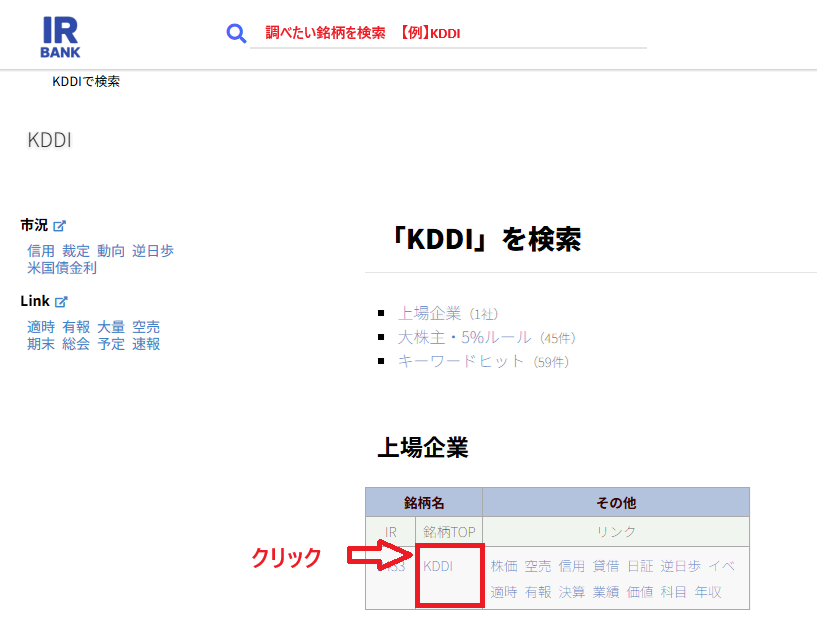The height and width of the screenshot is (642, 820).
Task: Open the 貸借 link in table
Action: click(606, 566)
